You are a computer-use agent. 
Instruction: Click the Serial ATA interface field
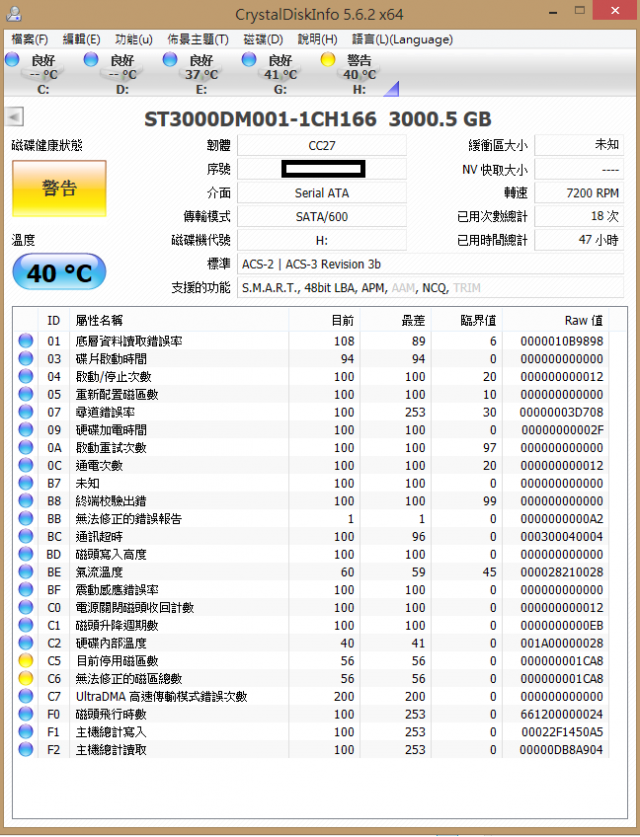[x=322, y=193]
